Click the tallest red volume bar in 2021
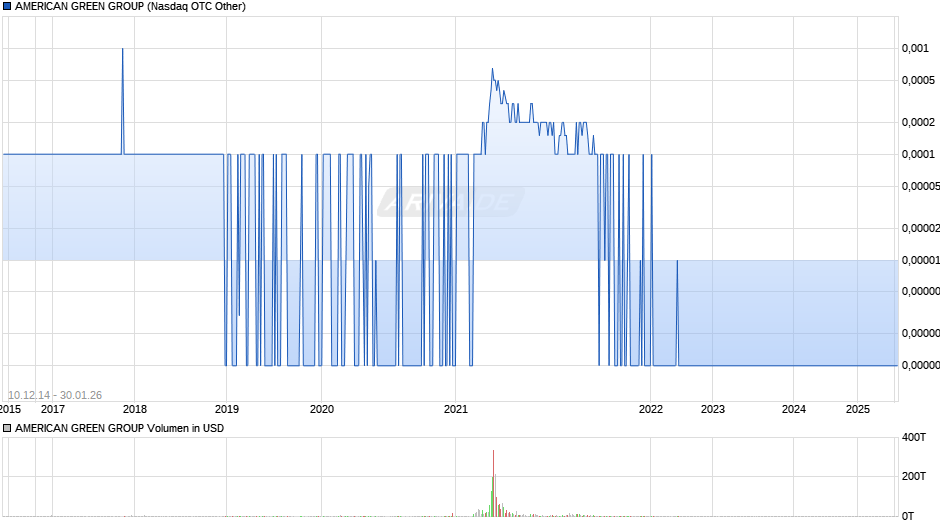Screen dimensions: 940x526 [x=493, y=483]
